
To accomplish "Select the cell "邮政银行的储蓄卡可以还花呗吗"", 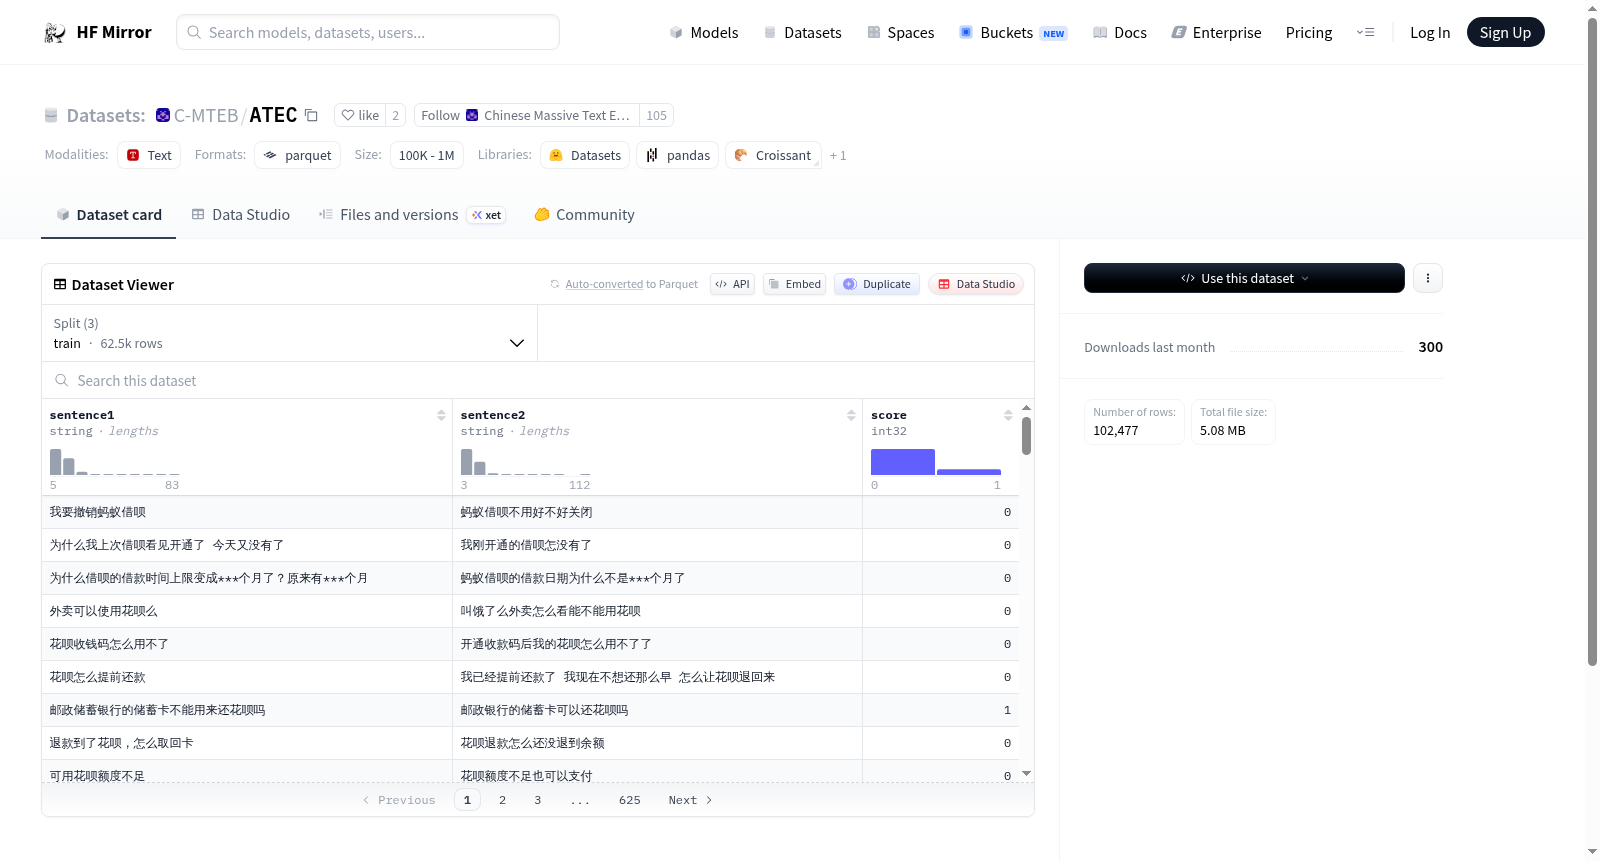I will tap(657, 710).
